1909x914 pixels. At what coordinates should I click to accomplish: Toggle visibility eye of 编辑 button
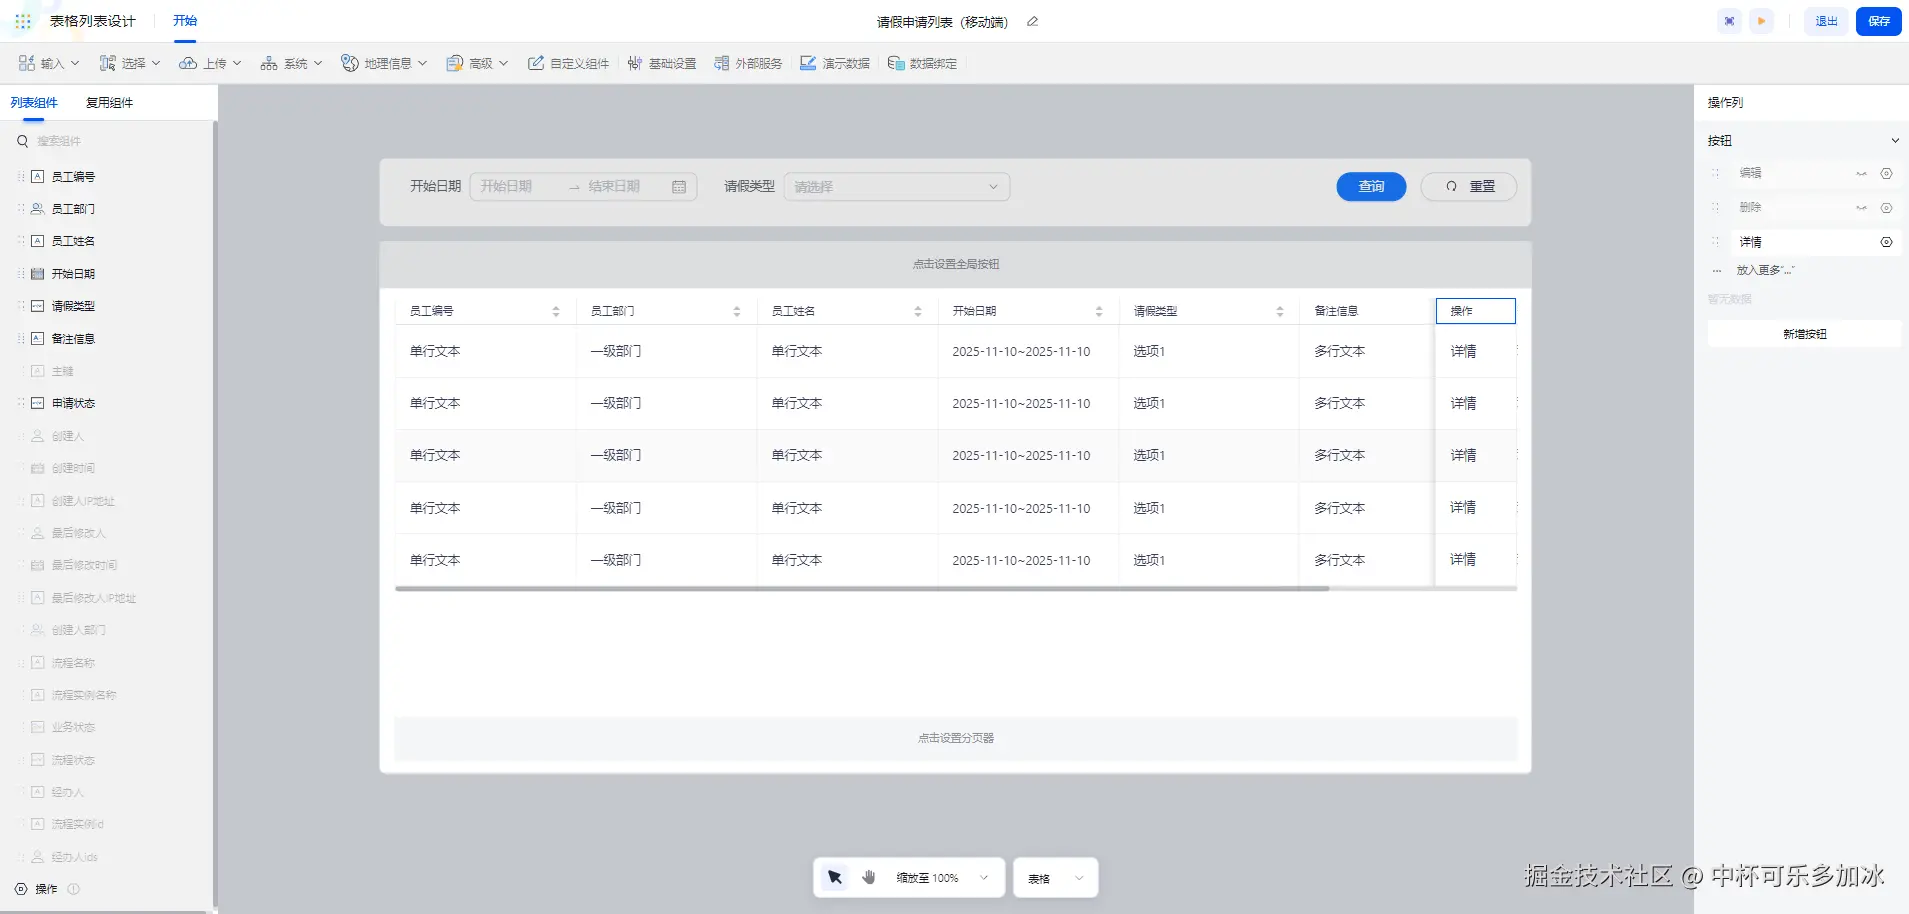click(1861, 173)
